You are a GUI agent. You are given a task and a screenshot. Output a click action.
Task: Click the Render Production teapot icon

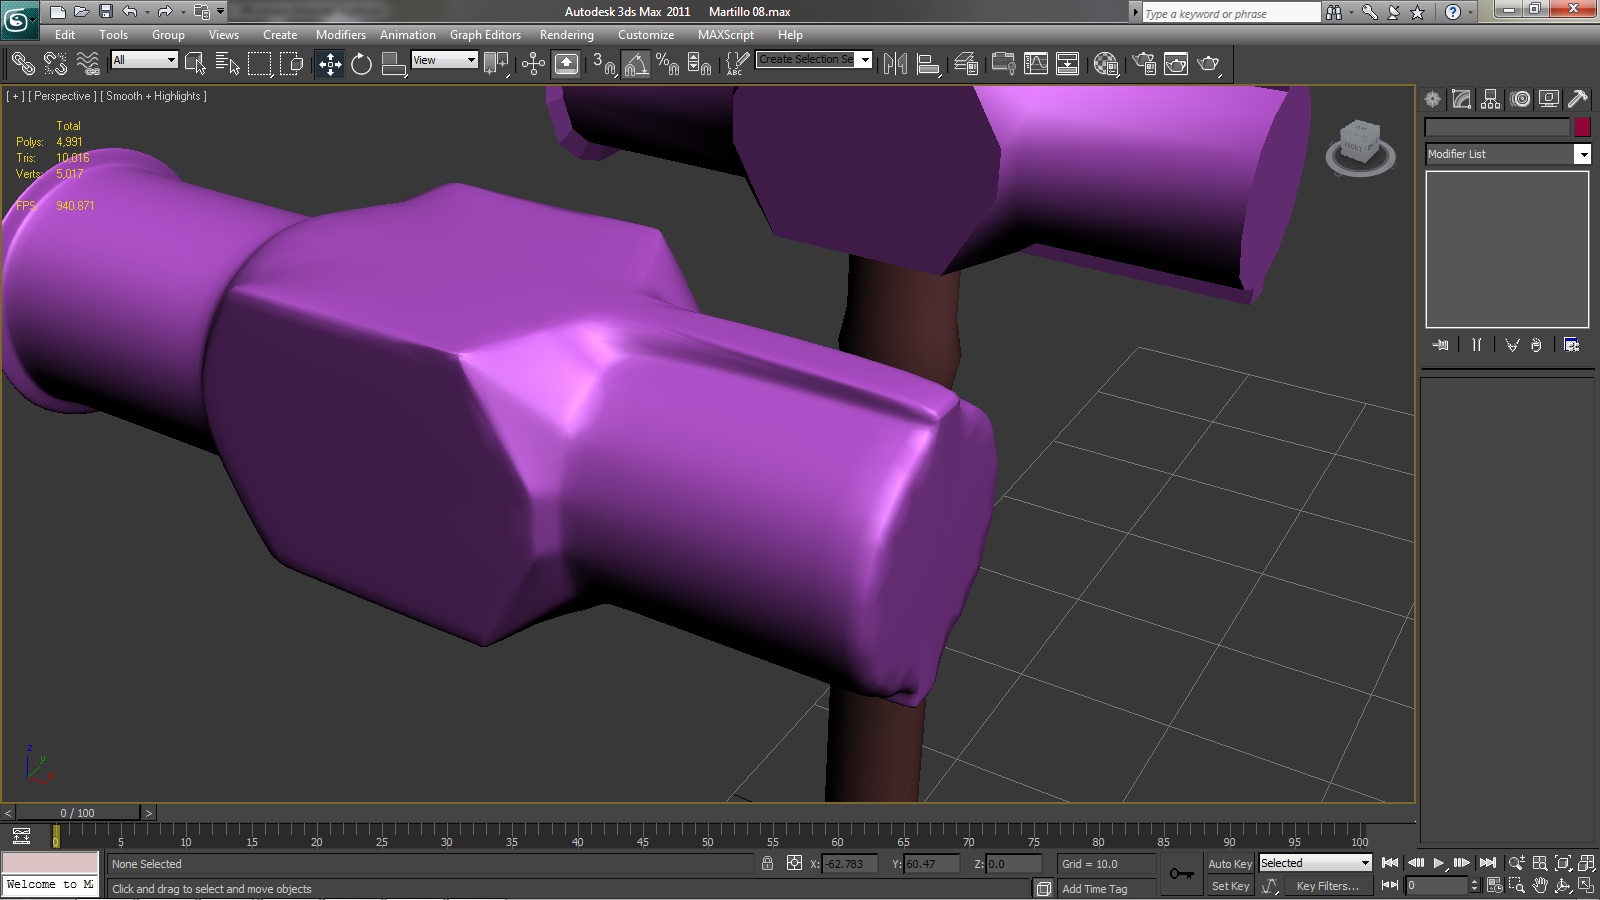[x=1209, y=64]
